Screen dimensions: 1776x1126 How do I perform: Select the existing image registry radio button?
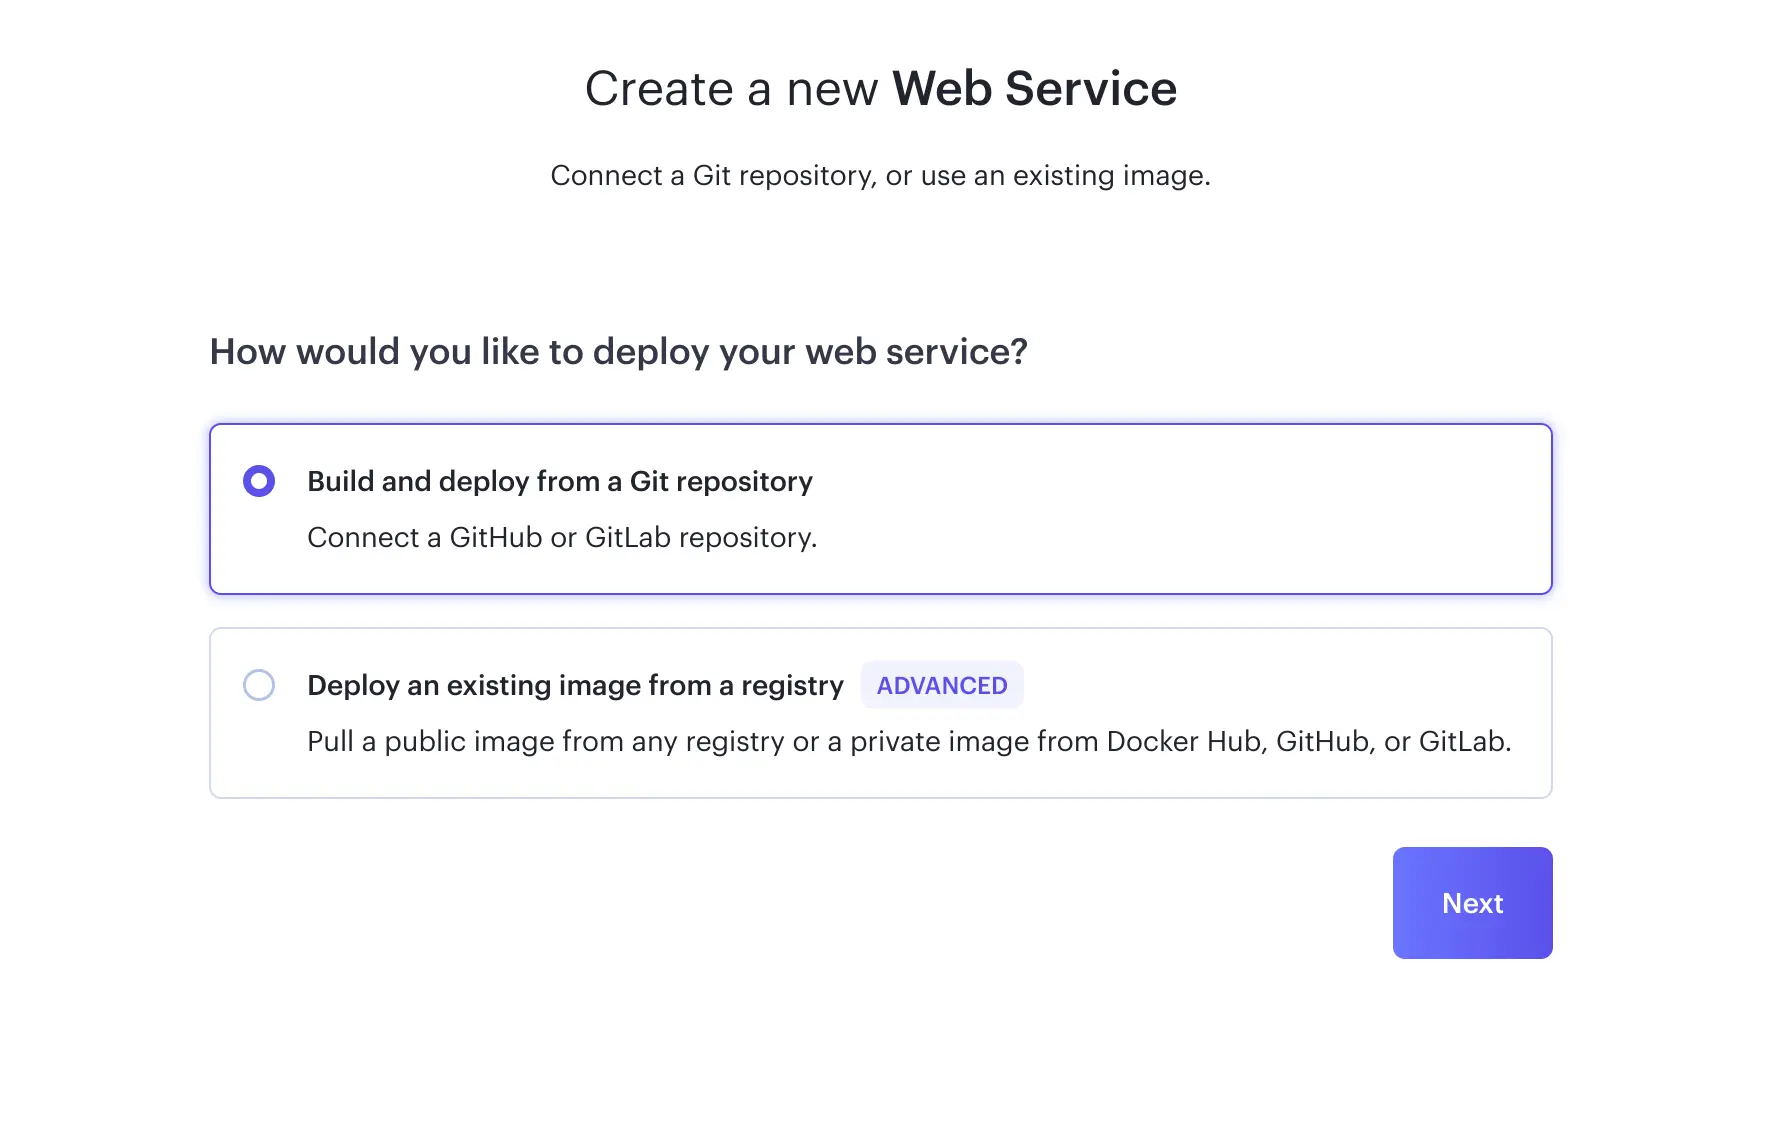(x=259, y=685)
